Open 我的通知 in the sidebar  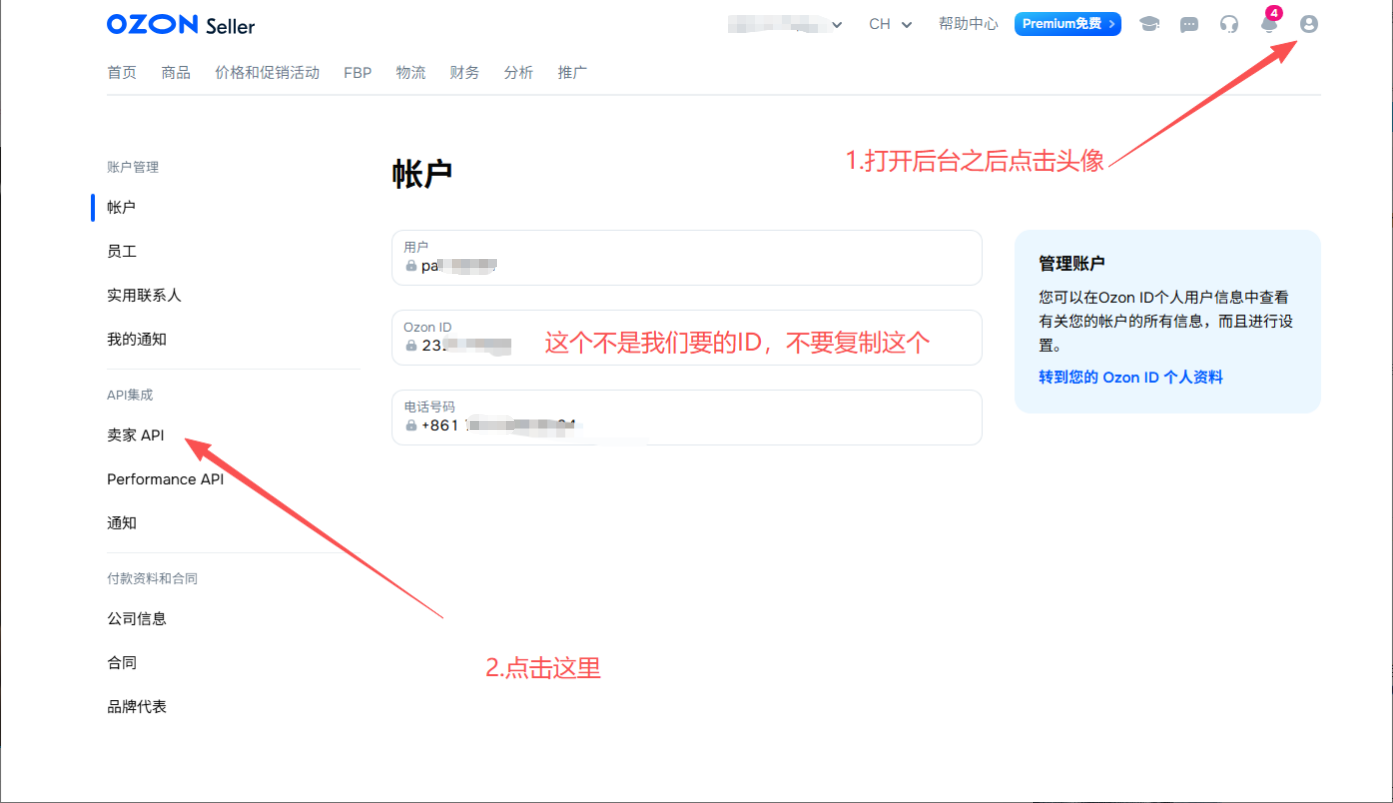click(x=137, y=339)
